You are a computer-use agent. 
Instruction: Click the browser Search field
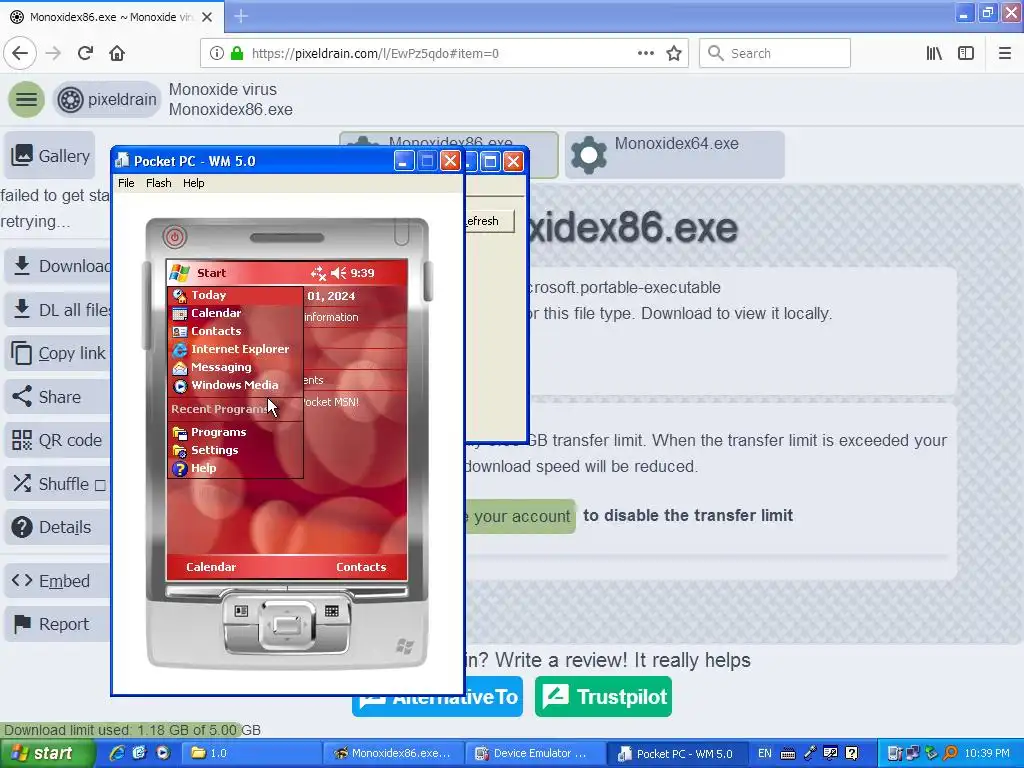(x=775, y=53)
